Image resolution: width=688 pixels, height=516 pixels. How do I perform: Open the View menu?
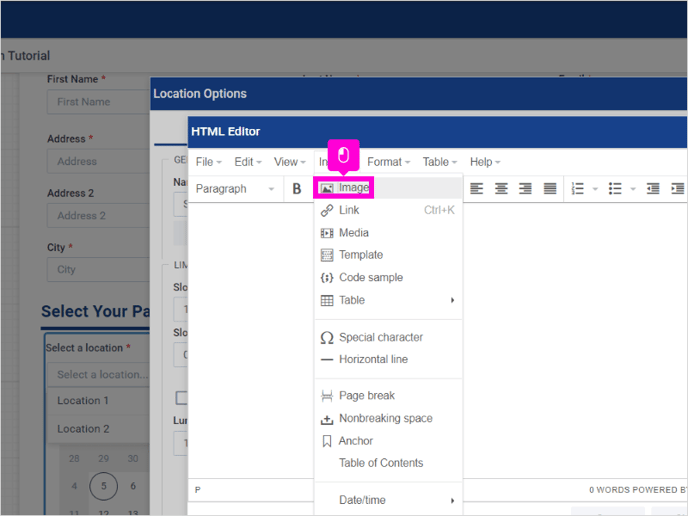[x=290, y=162]
